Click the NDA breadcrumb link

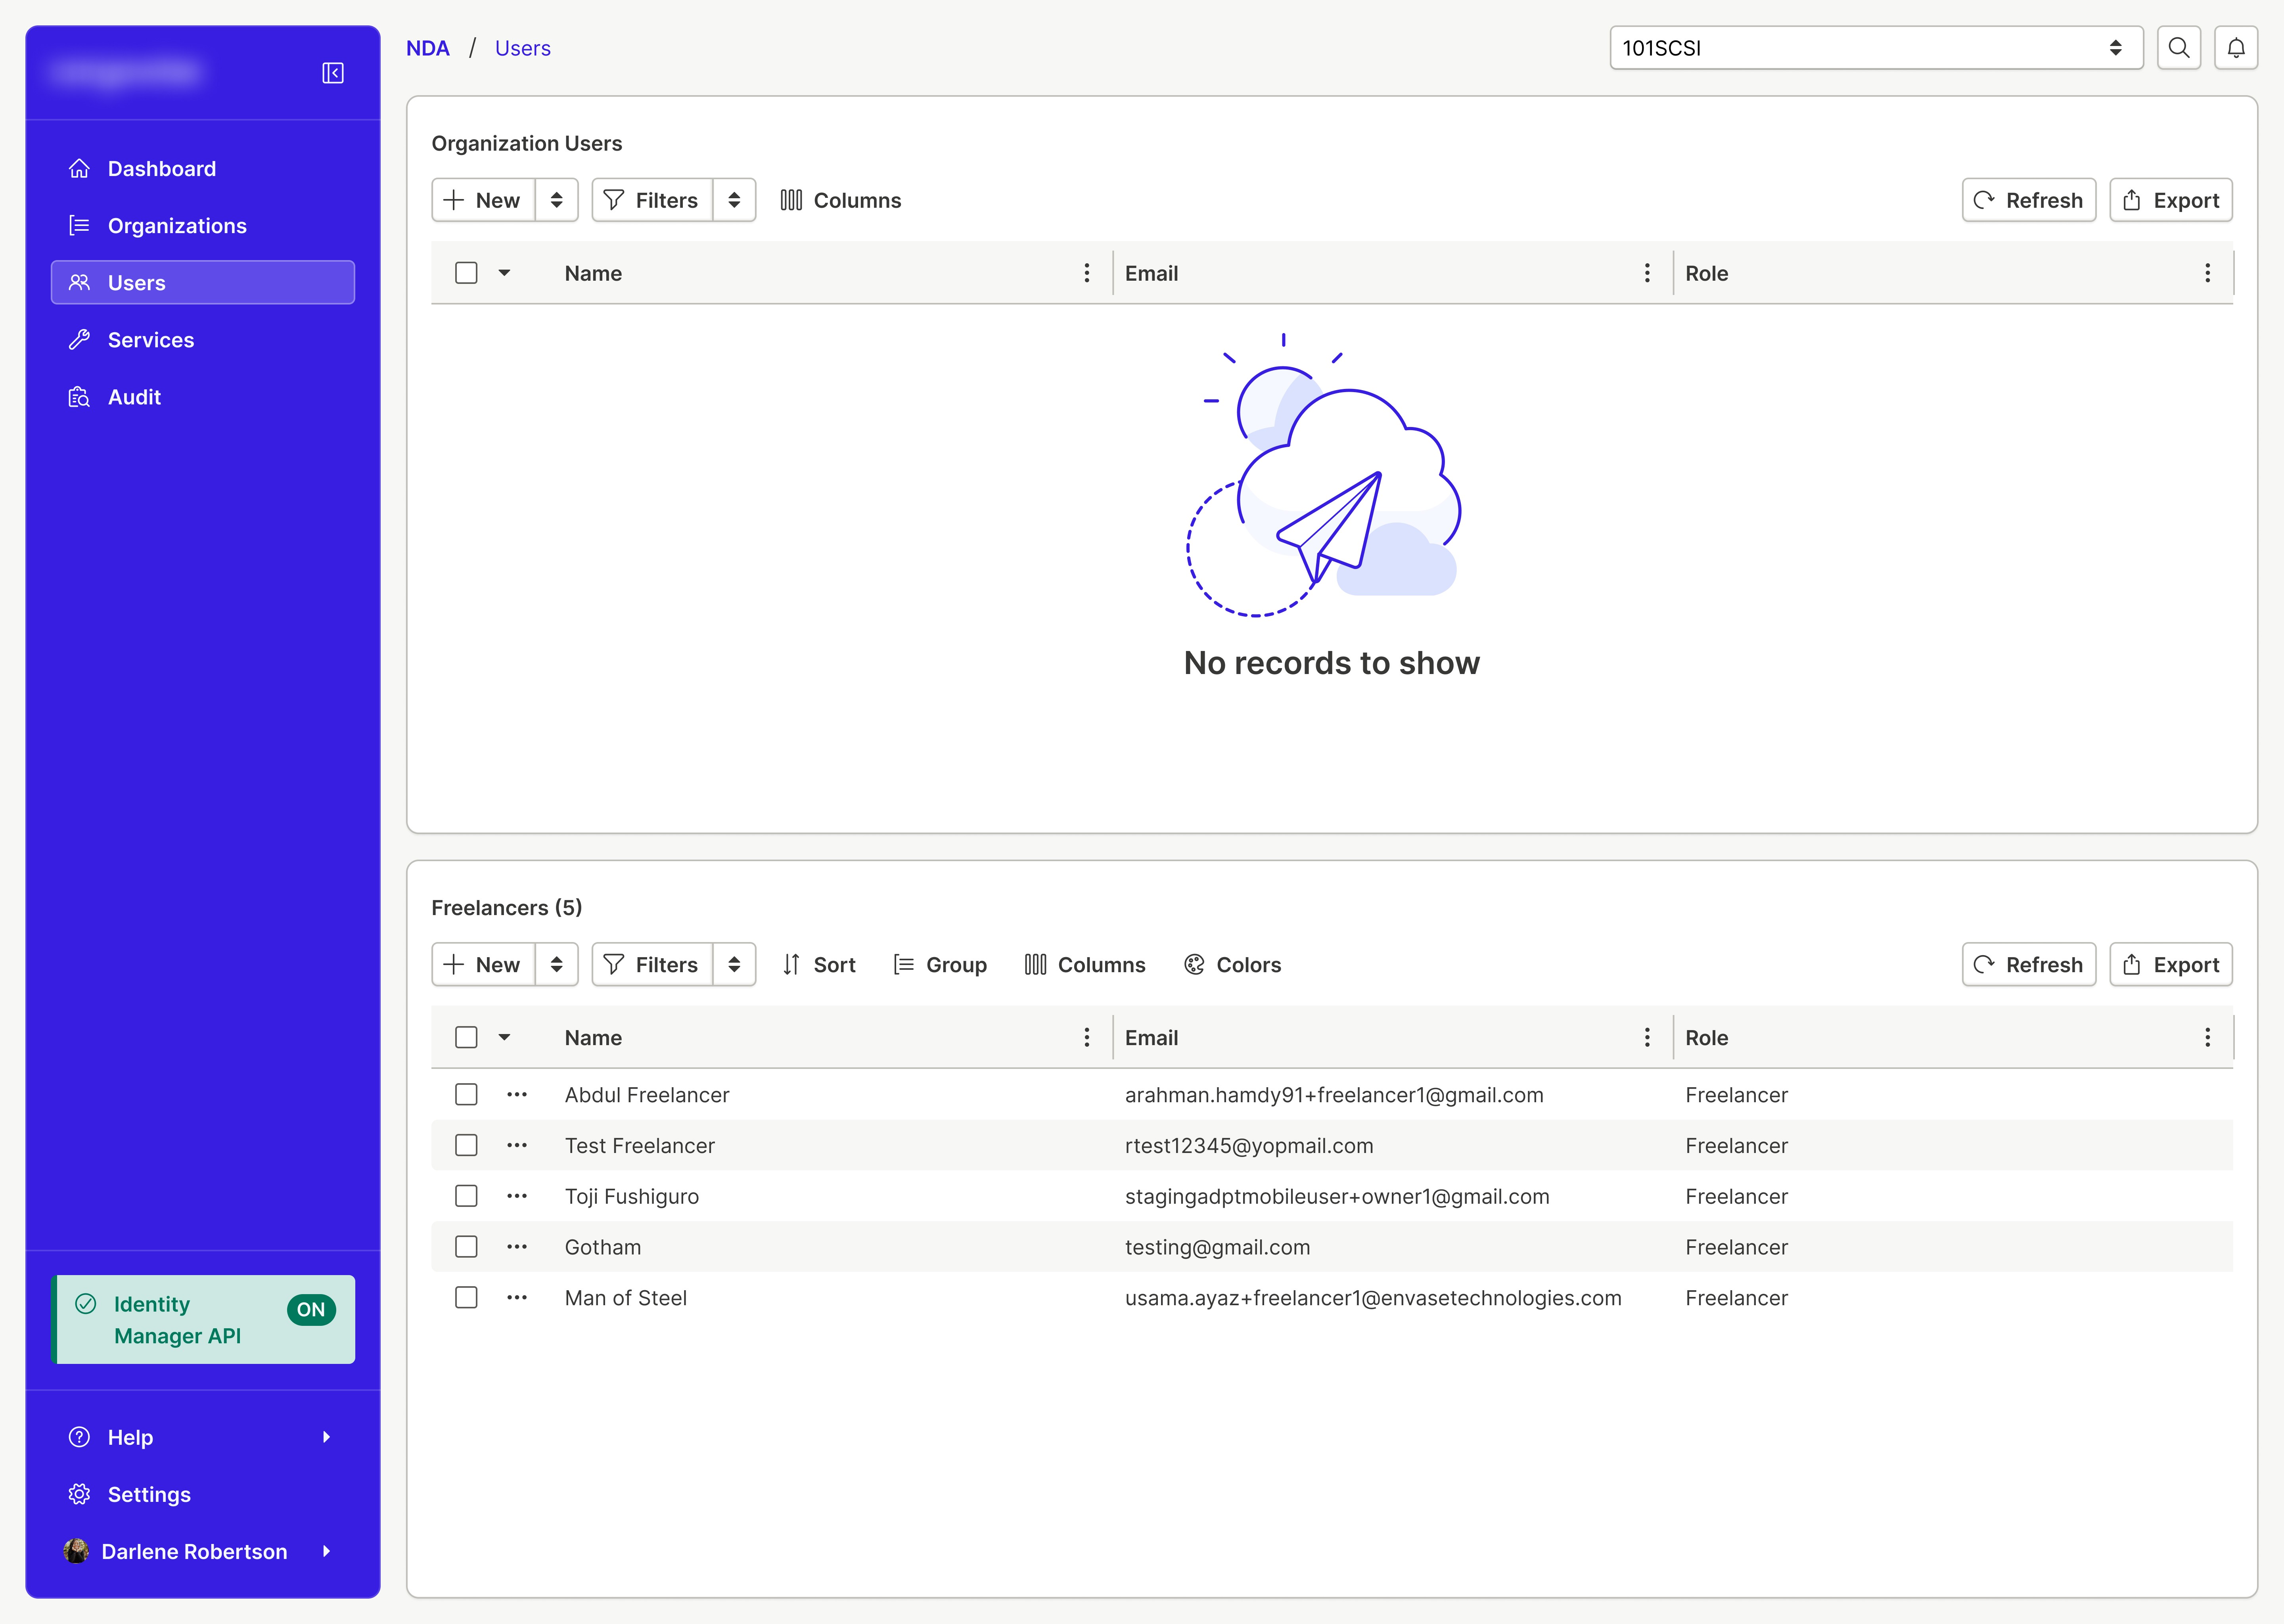(427, 48)
